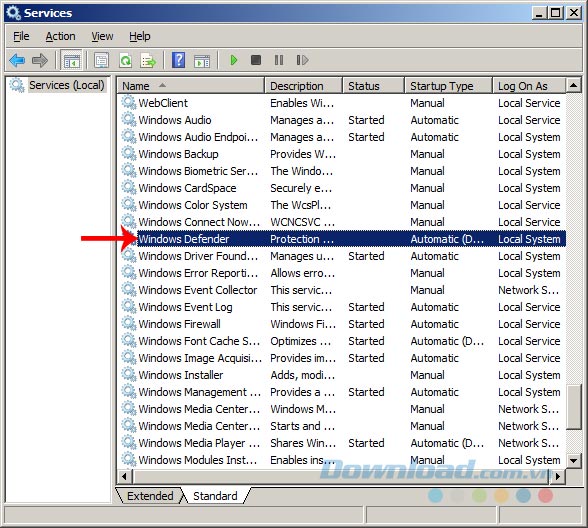This screenshot has height=528, width=588.
Task: Click the vertical scrollbar down arrow
Action: pos(573,460)
